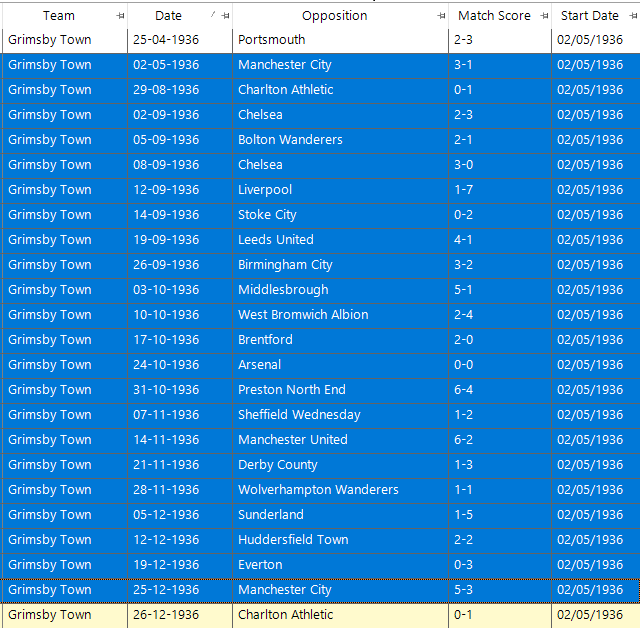Select the Preston North End cell
Screen dimensions: 640x628
coord(340,390)
